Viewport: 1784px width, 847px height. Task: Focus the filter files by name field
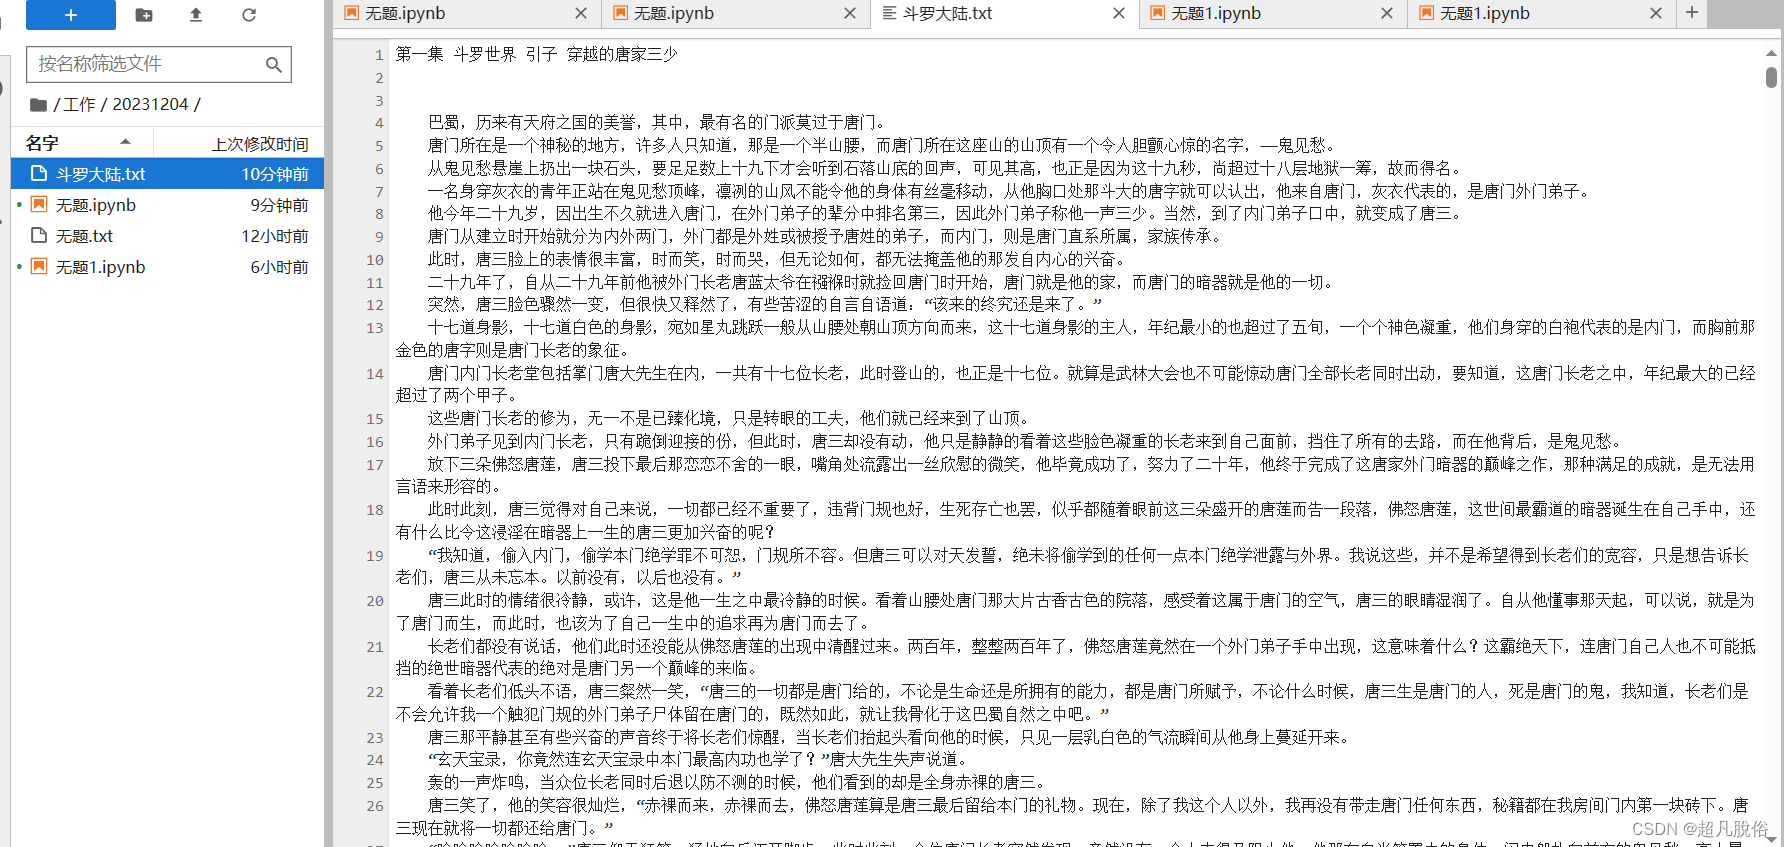pyautogui.click(x=158, y=64)
